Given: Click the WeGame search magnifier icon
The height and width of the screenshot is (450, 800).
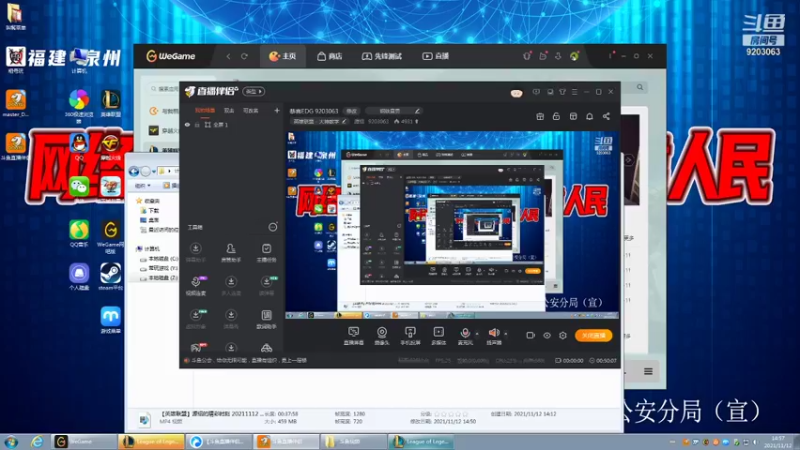Looking at the screenshot, I should click(640, 87).
